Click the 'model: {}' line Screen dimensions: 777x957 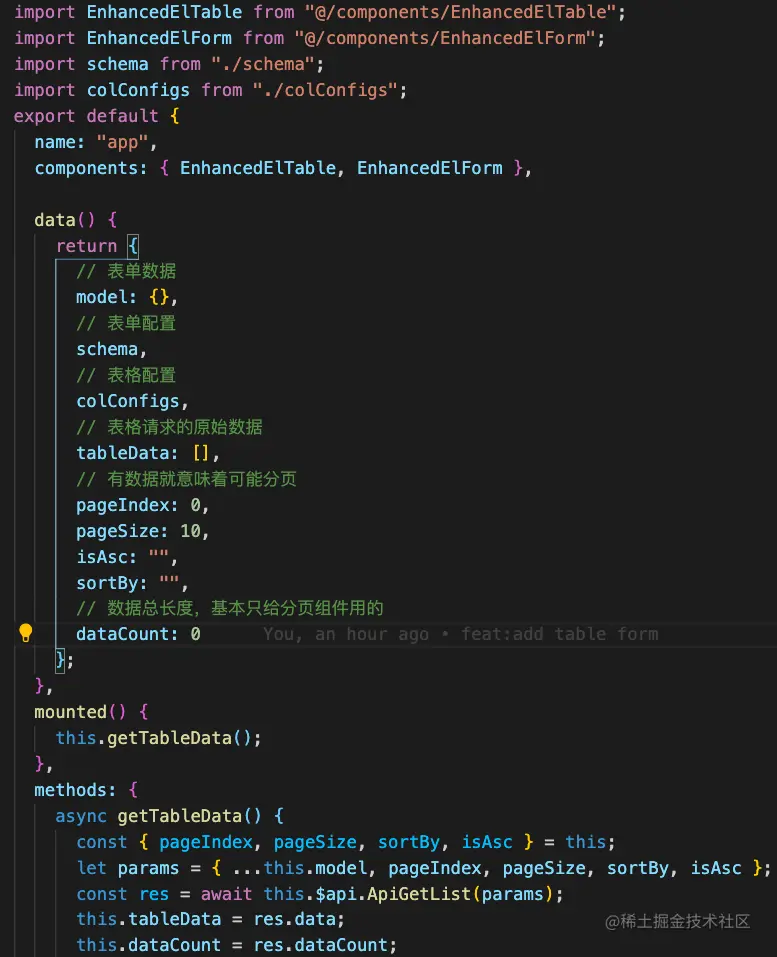pos(126,298)
